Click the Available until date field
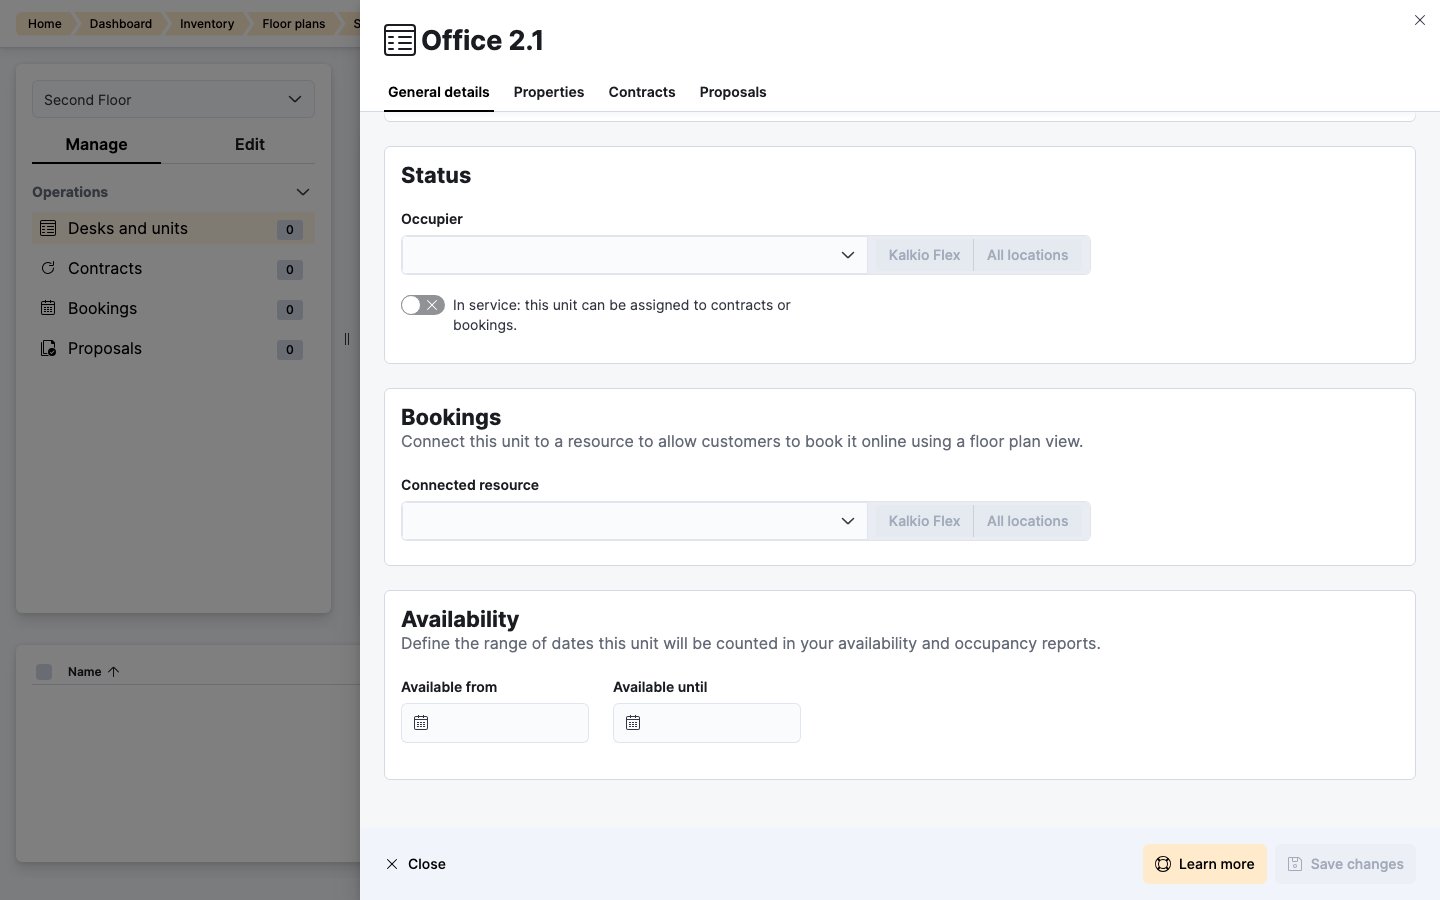The image size is (1440, 900). pos(707,723)
